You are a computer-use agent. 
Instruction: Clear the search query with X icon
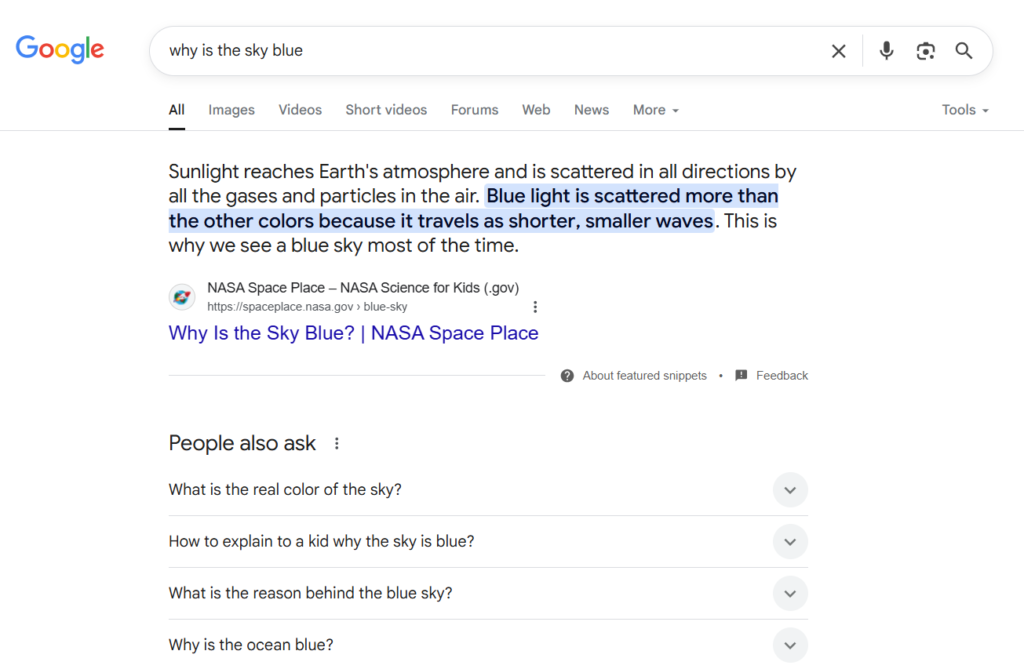click(x=838, y=51)
